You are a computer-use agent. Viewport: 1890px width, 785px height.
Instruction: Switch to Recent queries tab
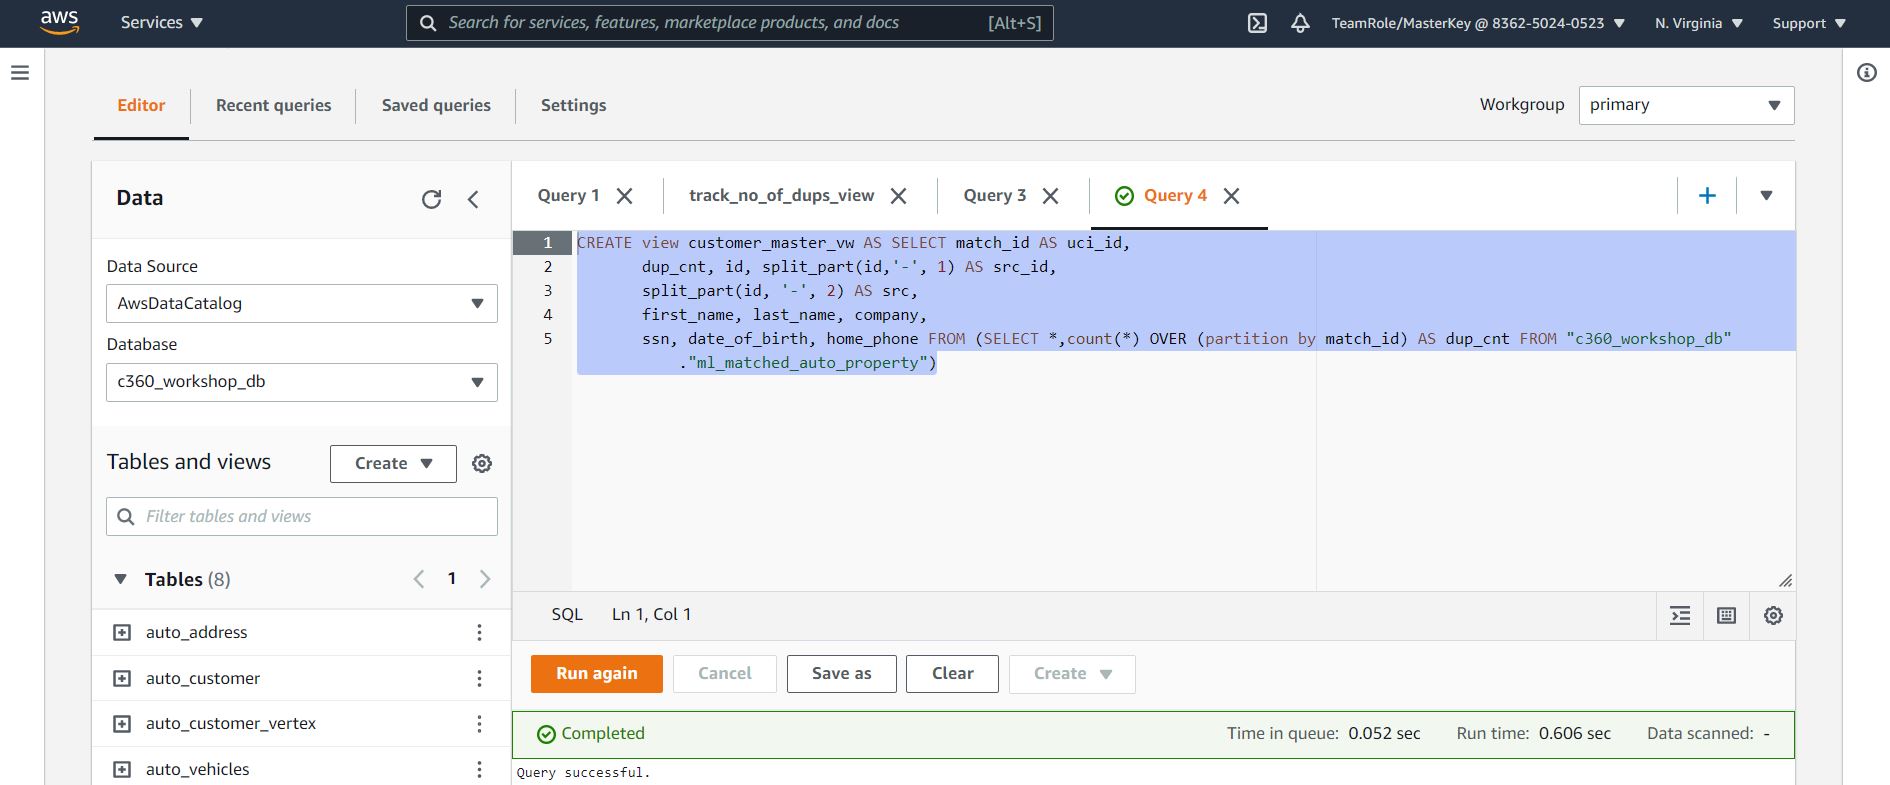tap(273, 105)
